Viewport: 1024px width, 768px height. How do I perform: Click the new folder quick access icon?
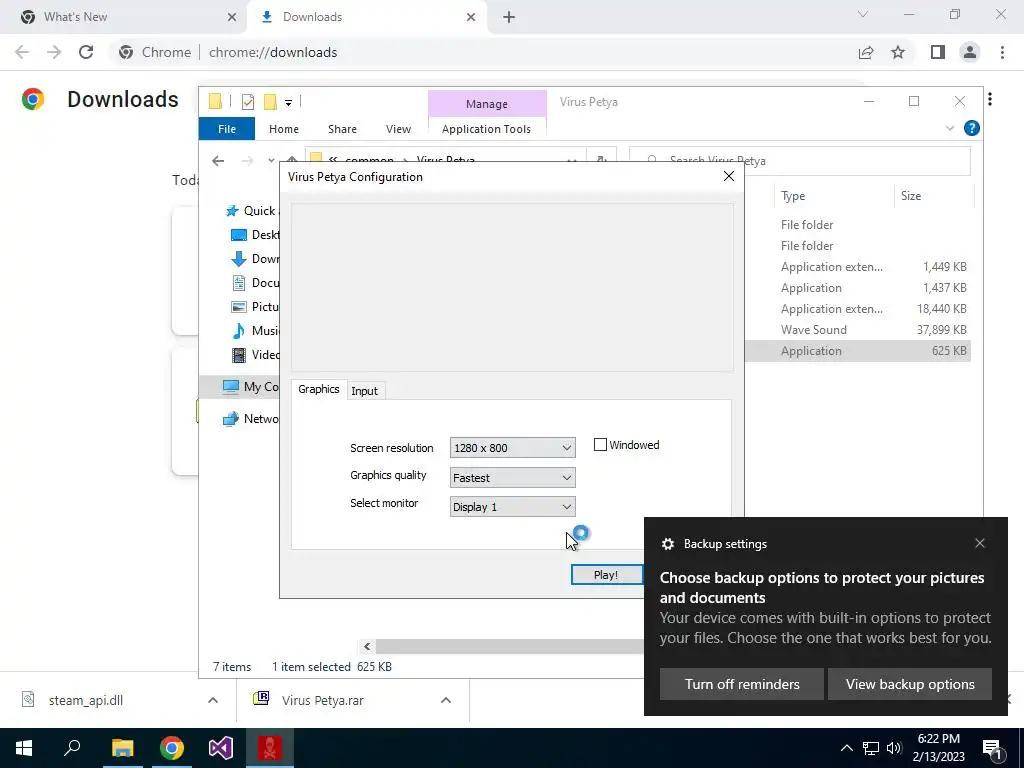[270, 102]
